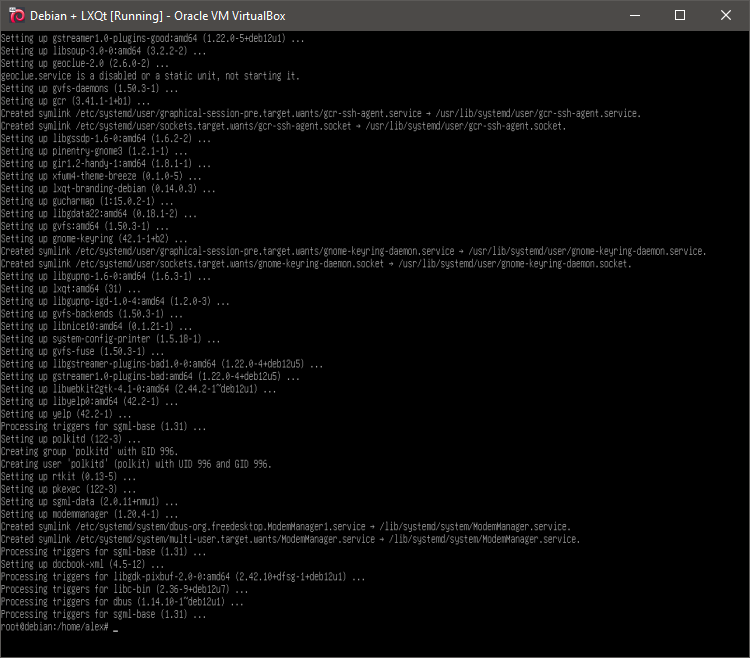Click the line 'Setting up lxqt:amd64 (31)'
Image resolution: width=750 pixels, height=658 pixels.
pos(71,289)
